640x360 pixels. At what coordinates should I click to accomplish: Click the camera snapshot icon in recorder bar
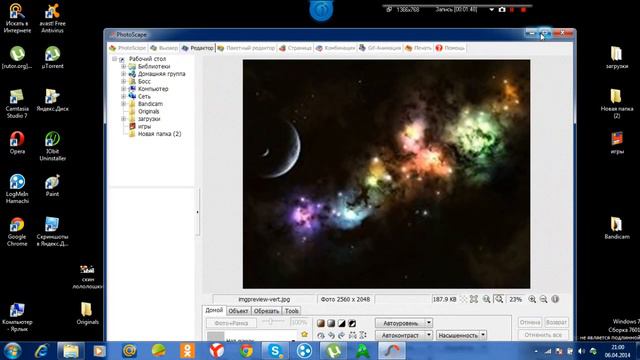point(502,9)
